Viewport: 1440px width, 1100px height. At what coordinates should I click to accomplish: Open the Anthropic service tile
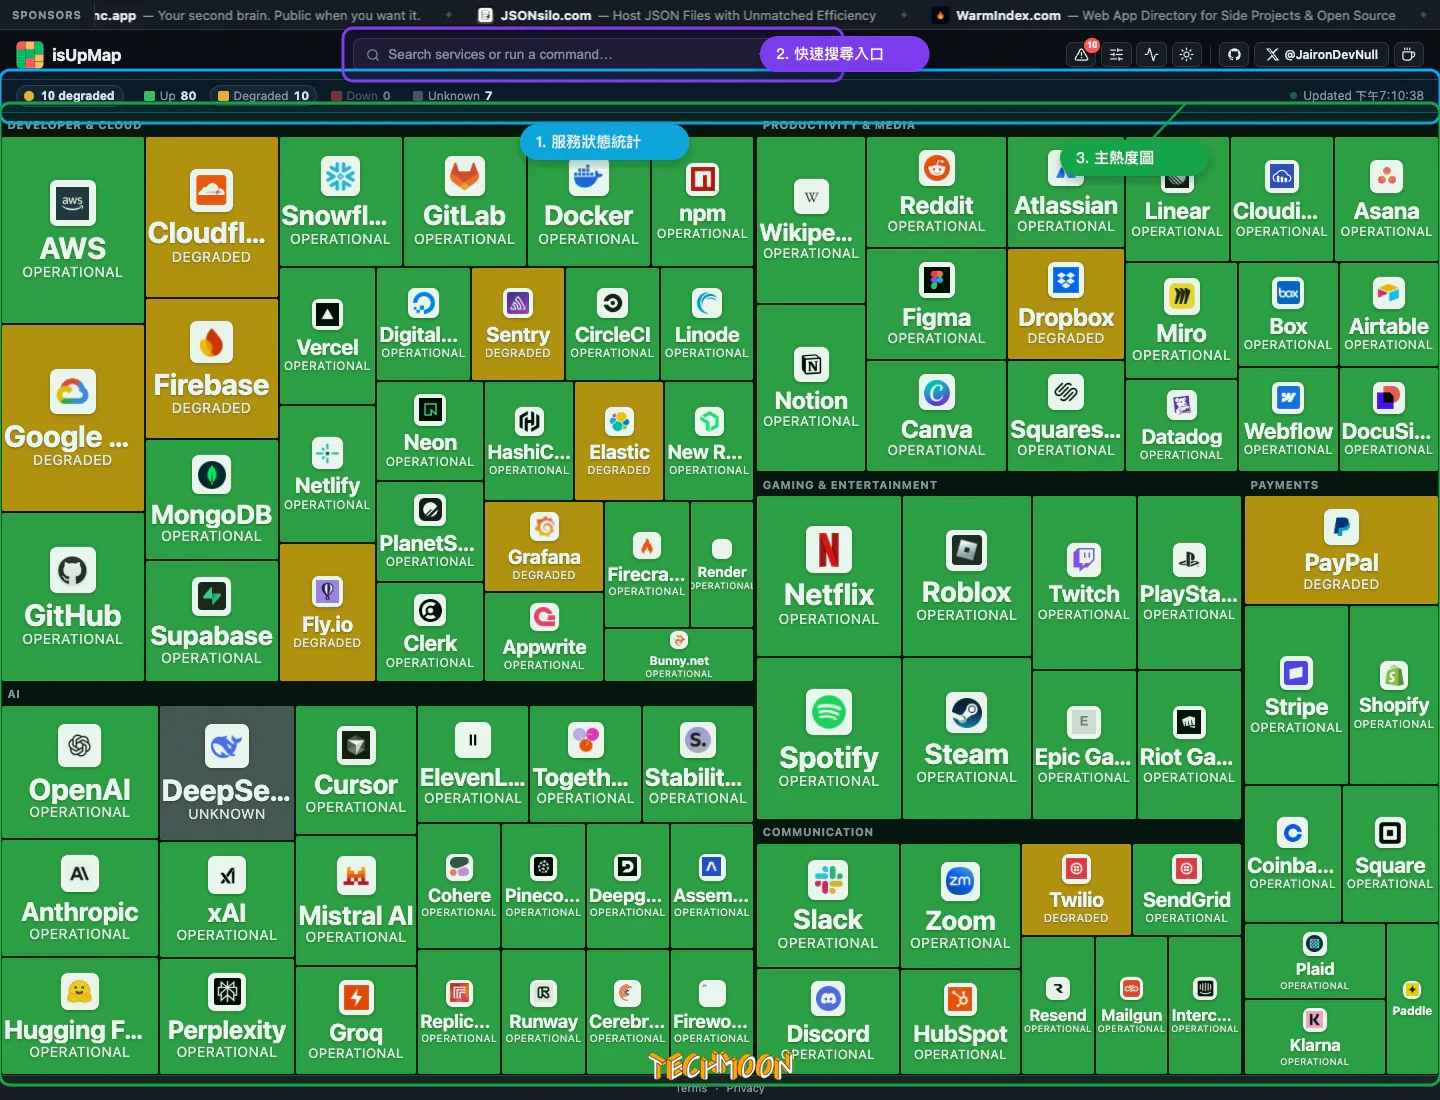[x=80, y=897]
